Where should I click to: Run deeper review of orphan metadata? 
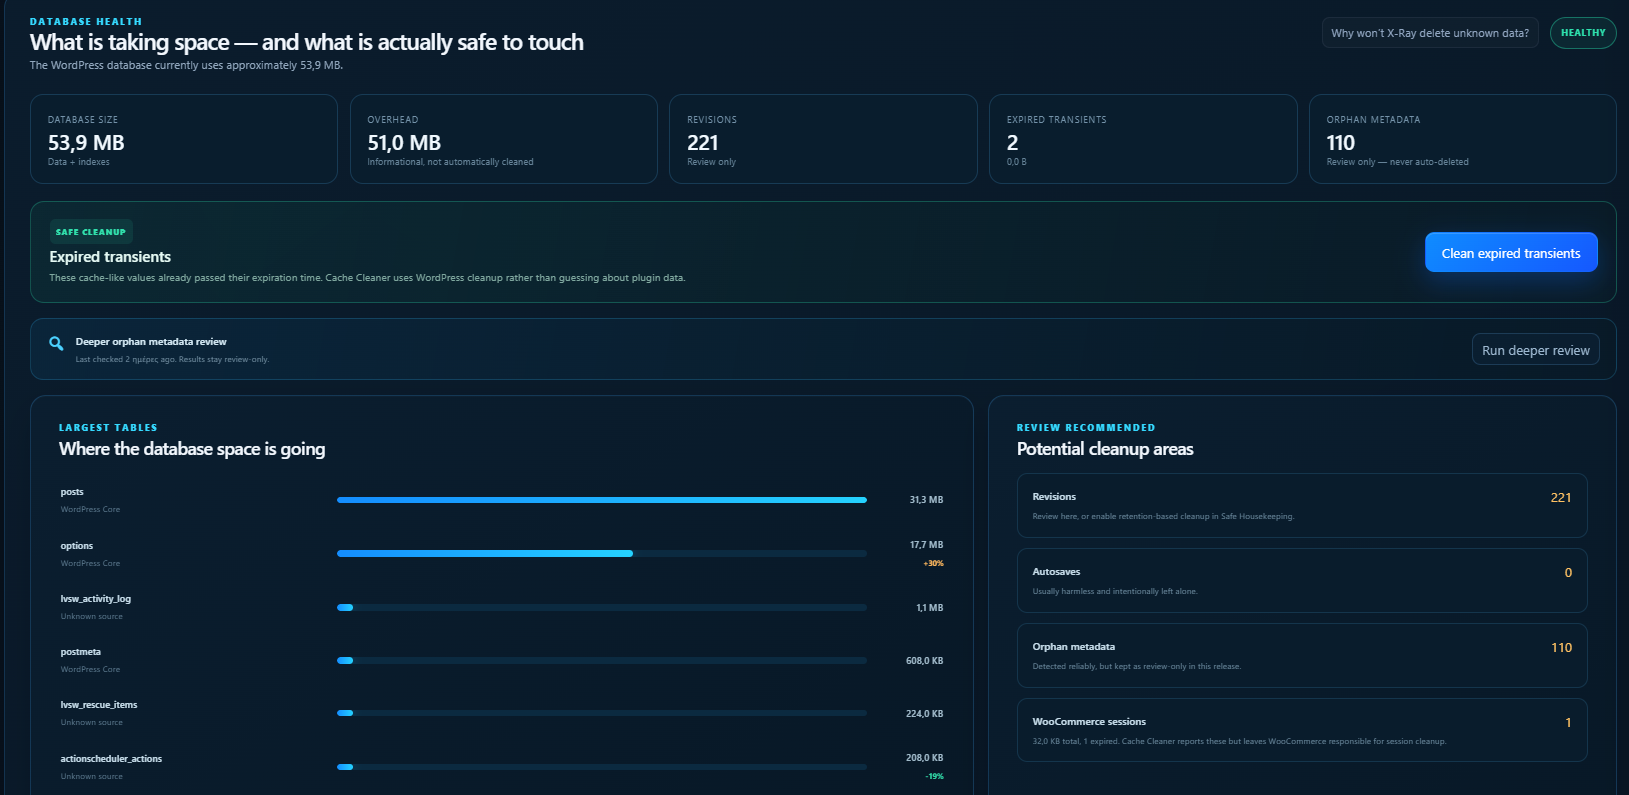pyautogui.click(x=1535, y=350)
